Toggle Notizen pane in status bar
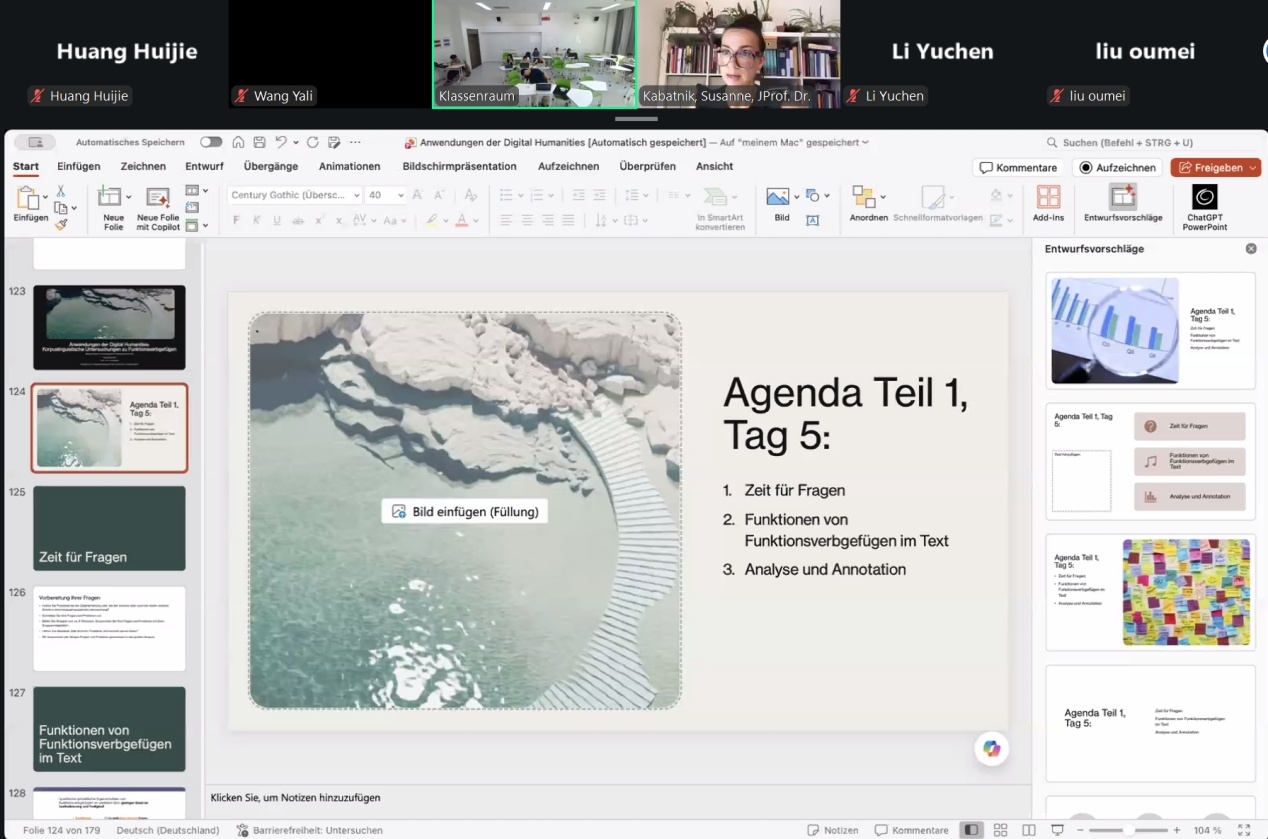The image size is (1268, 839). click(832, 830)
